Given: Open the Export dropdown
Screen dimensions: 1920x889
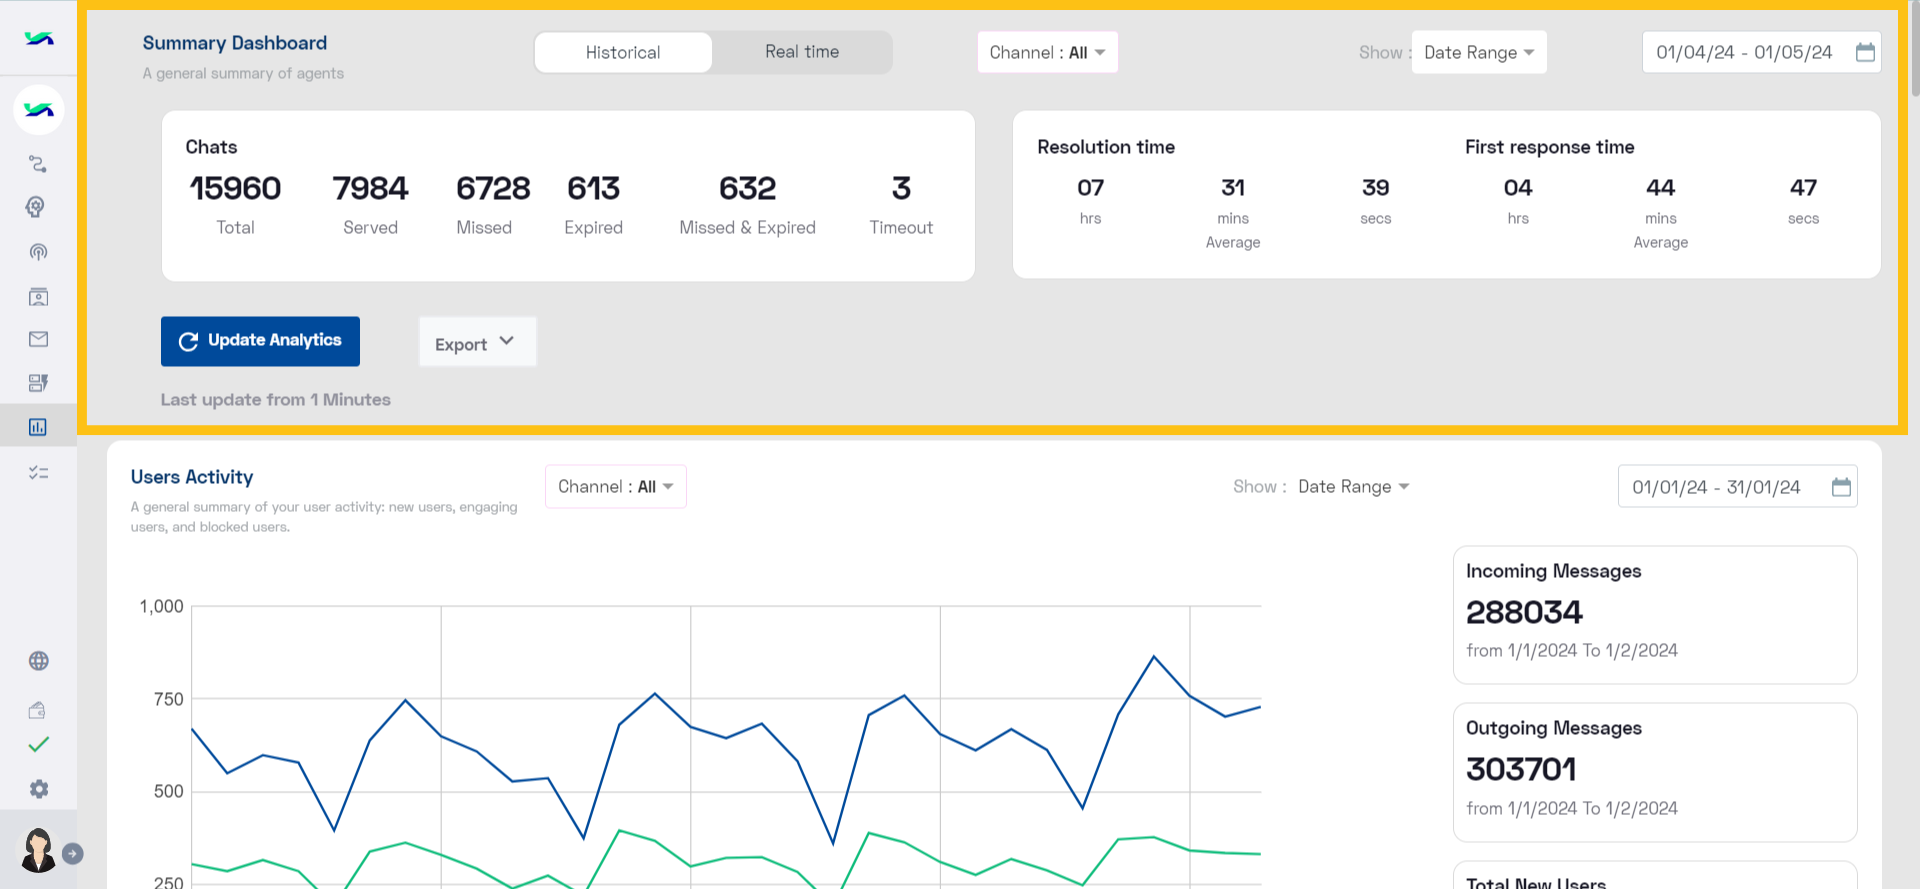Looking at the screenshot, I should [477, 342].
